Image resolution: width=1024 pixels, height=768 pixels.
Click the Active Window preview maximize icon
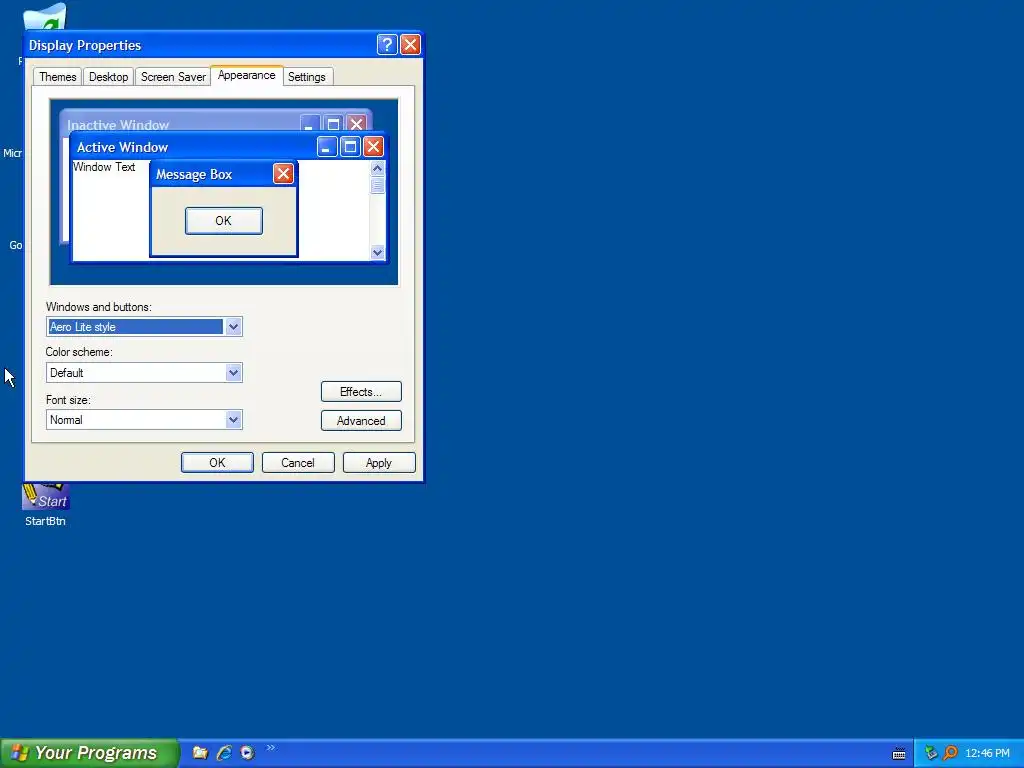[x=350, y=147]
